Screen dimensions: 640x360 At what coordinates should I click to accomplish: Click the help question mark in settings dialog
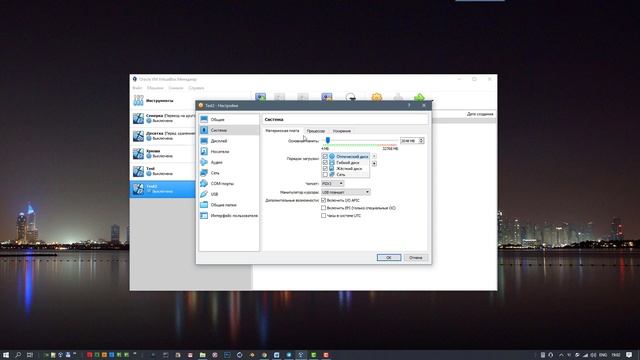tap(409, 105)
